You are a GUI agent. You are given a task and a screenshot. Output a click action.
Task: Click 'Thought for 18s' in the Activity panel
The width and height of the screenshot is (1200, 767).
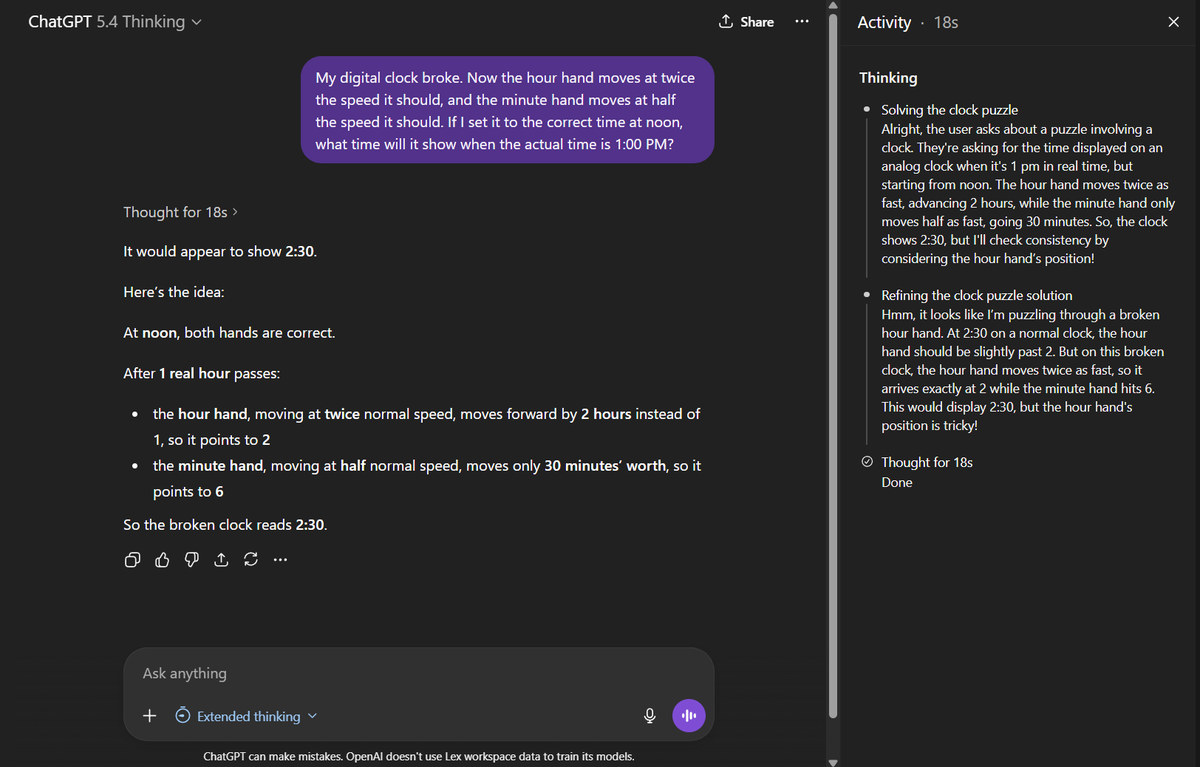(927, 462)
